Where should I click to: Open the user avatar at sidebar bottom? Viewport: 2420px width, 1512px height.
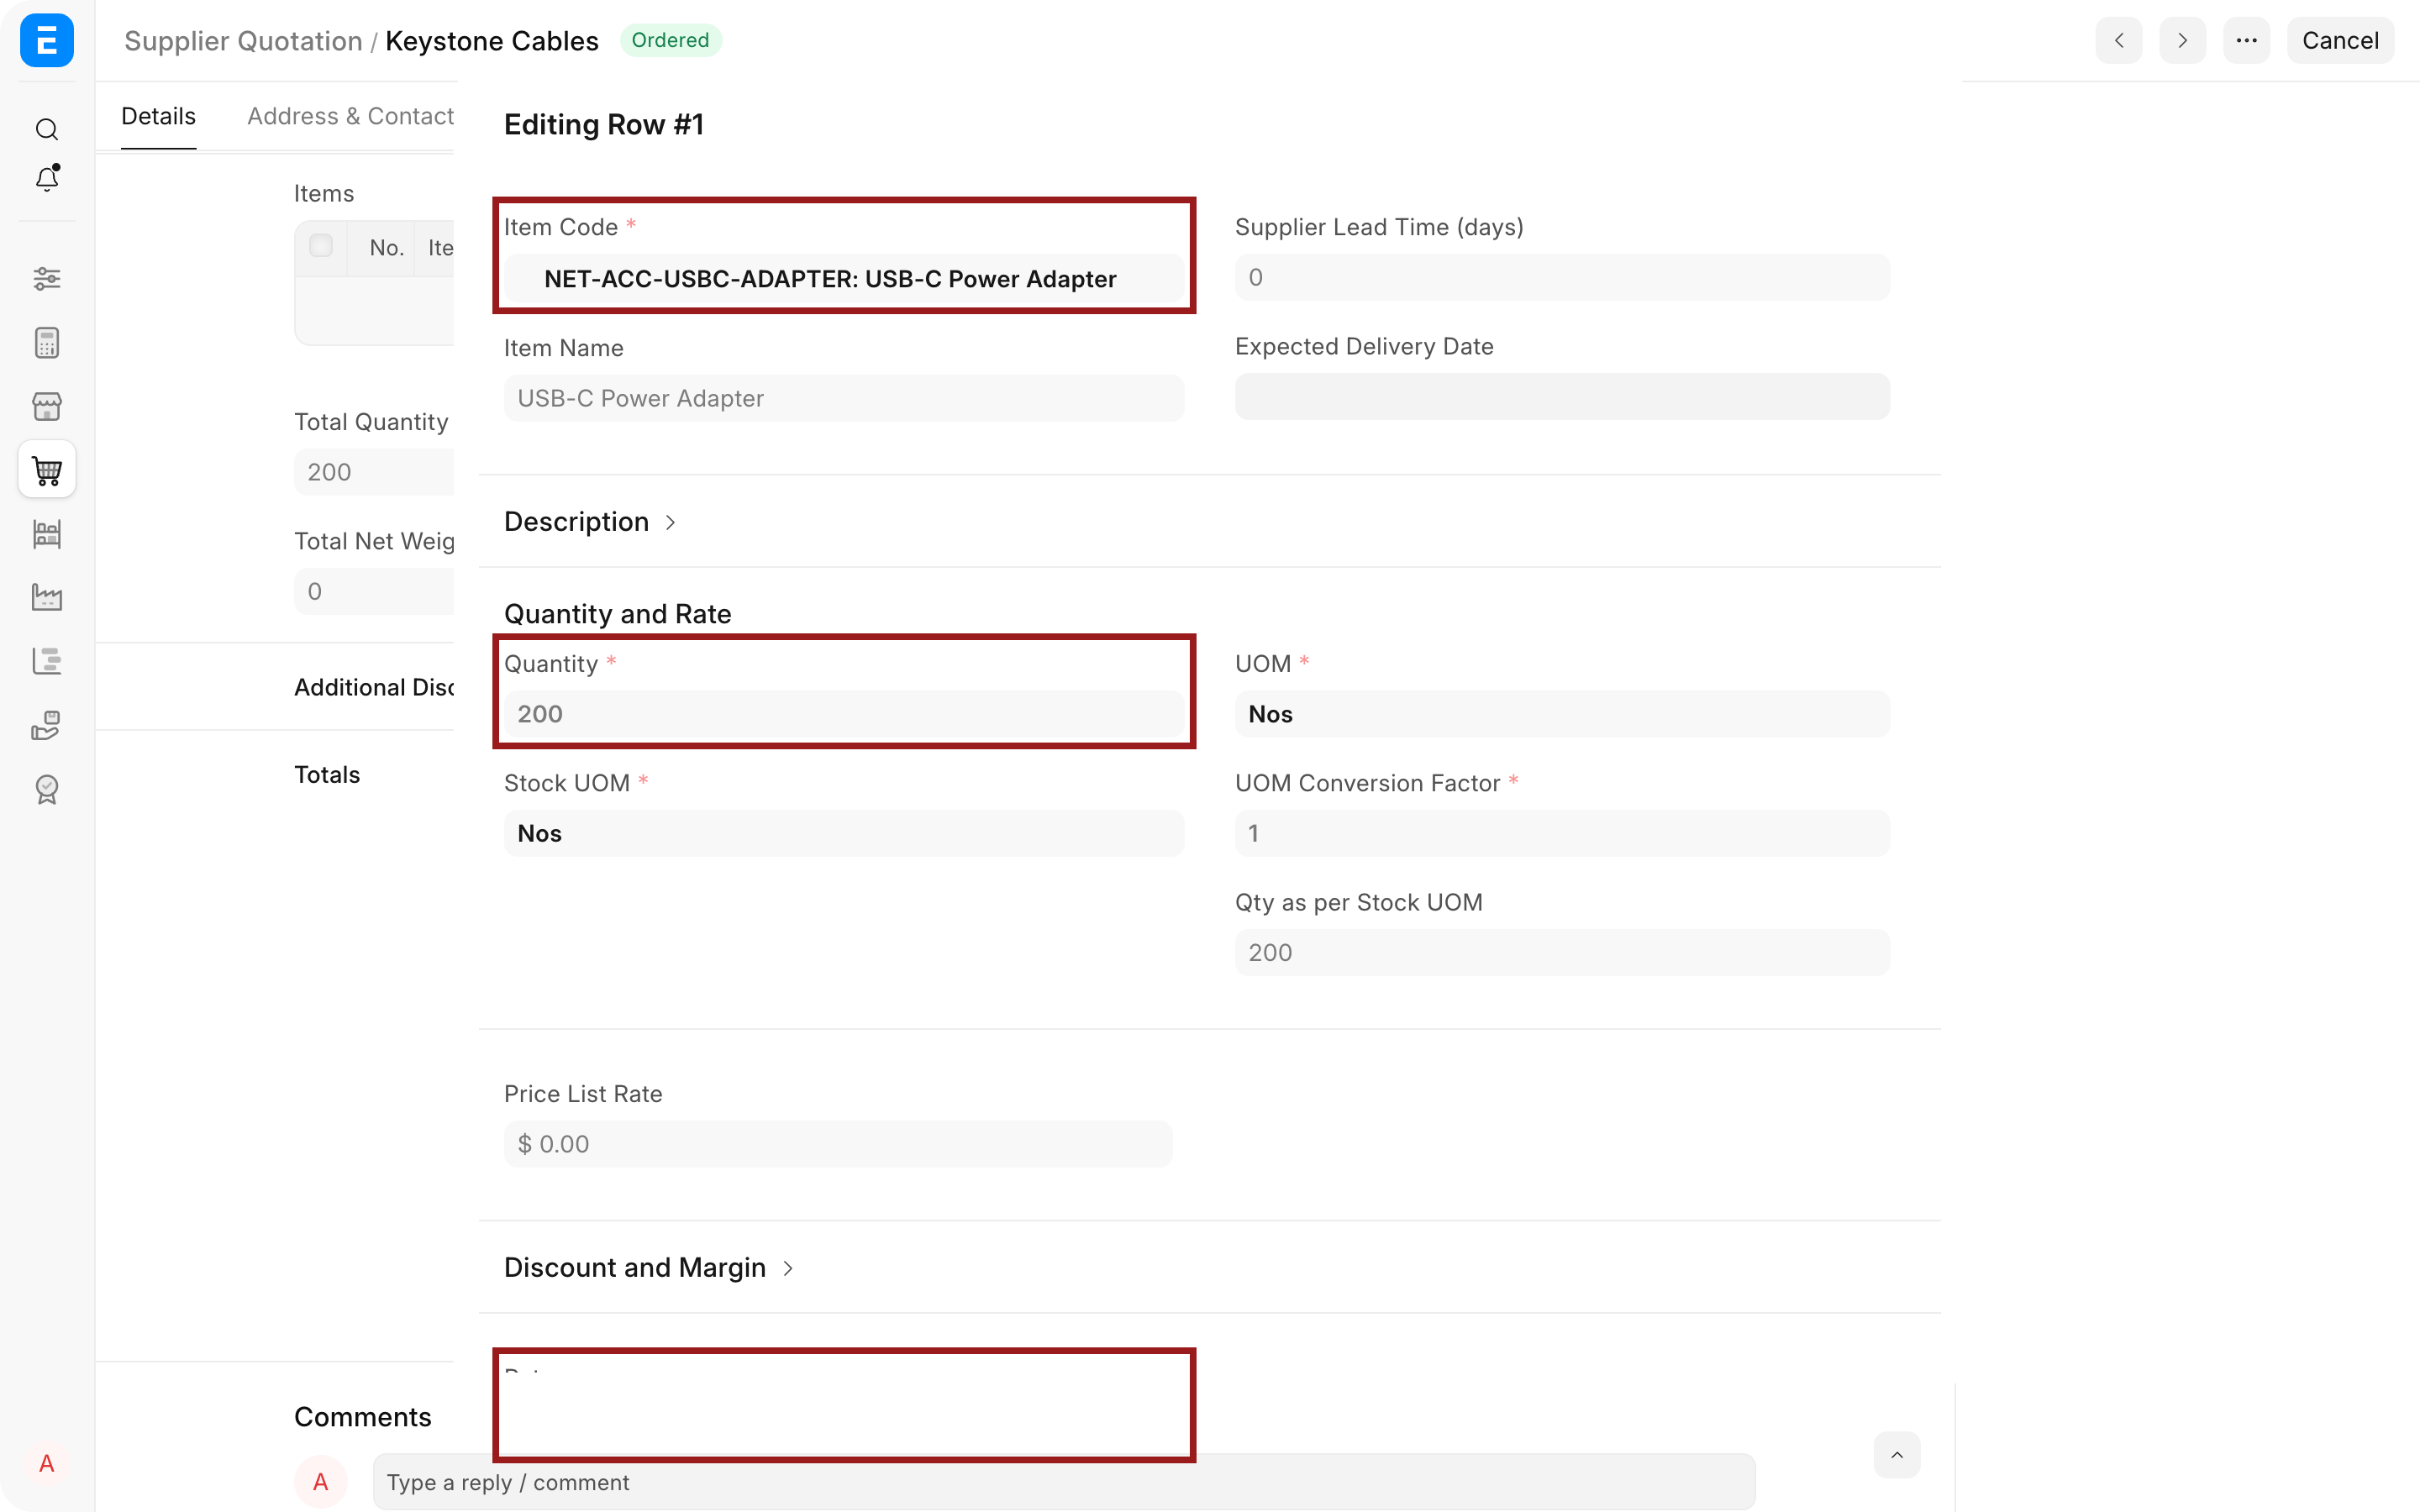click(x=47, y=1463)
